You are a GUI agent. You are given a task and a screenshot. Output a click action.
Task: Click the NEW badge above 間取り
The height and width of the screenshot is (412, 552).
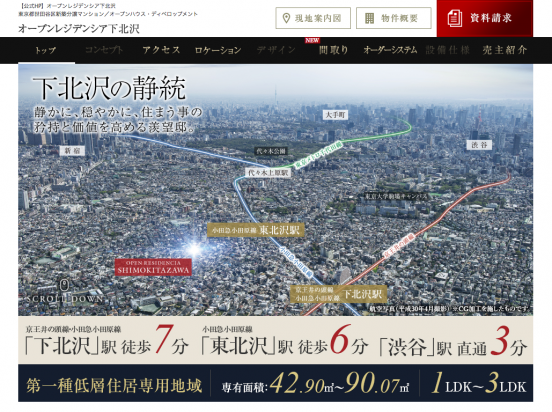pos(312,40)
